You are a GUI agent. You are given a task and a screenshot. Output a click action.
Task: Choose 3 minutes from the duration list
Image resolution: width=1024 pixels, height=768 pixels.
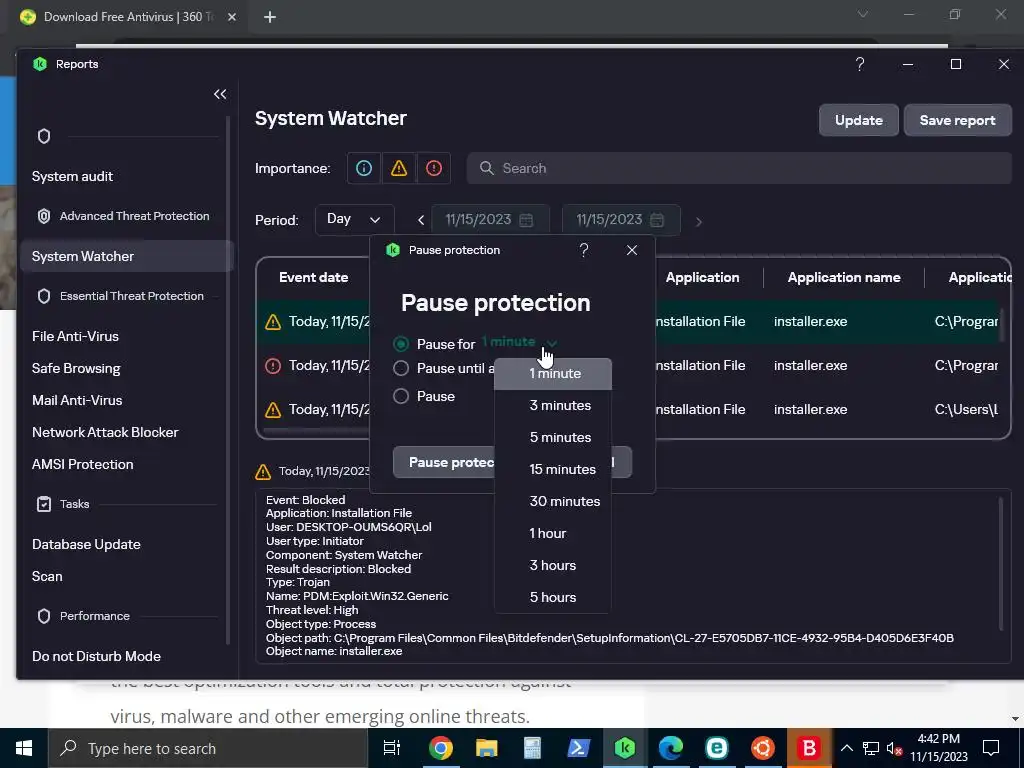(552, 406)
